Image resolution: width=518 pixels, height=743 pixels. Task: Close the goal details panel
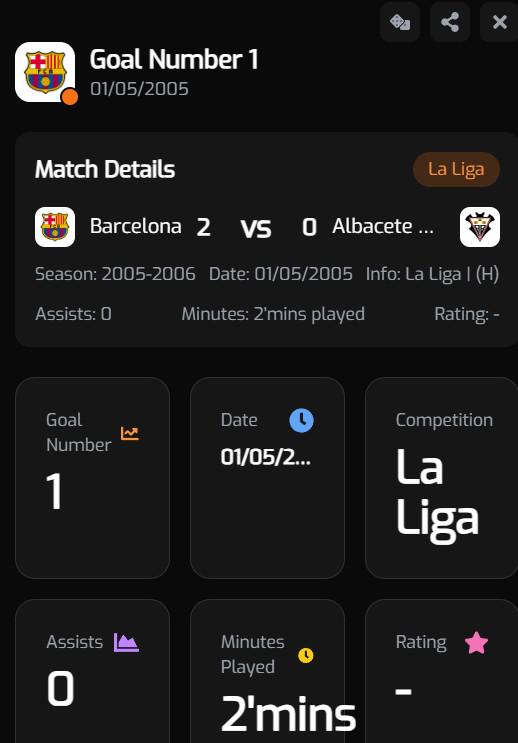tap(500, 22)
